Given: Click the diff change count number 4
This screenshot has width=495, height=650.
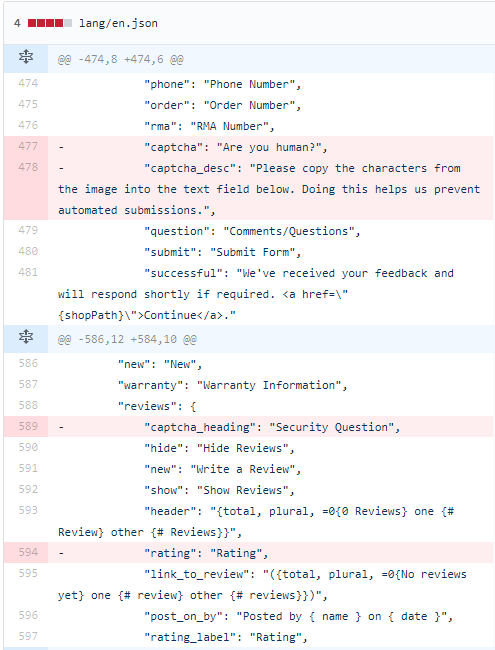Looking at the screenshot, I should [17, 23].
